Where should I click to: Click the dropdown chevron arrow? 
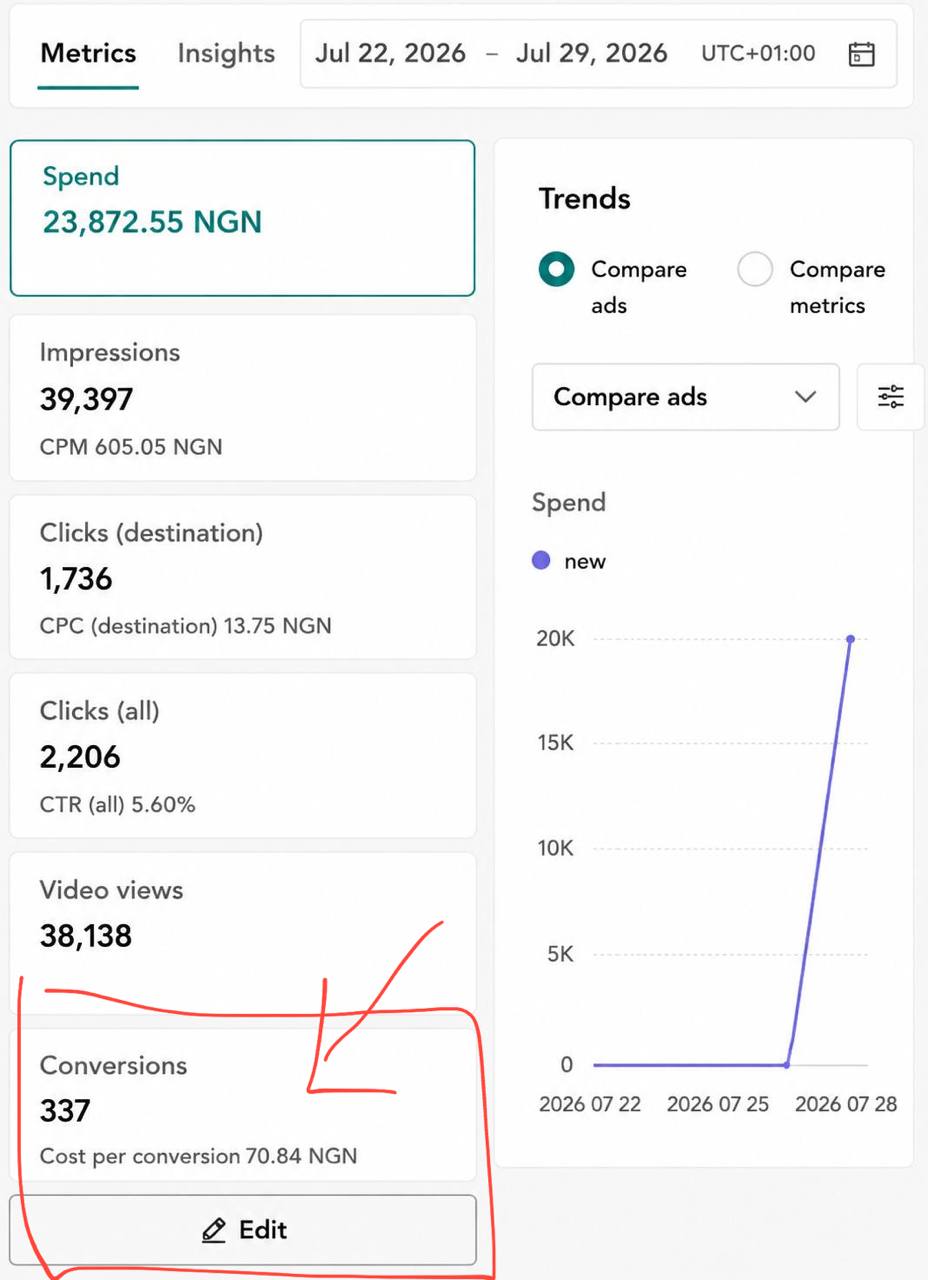(x=805, y=397)
